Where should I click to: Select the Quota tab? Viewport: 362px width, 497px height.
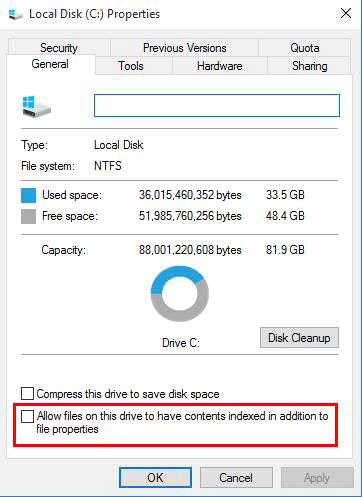305,48
